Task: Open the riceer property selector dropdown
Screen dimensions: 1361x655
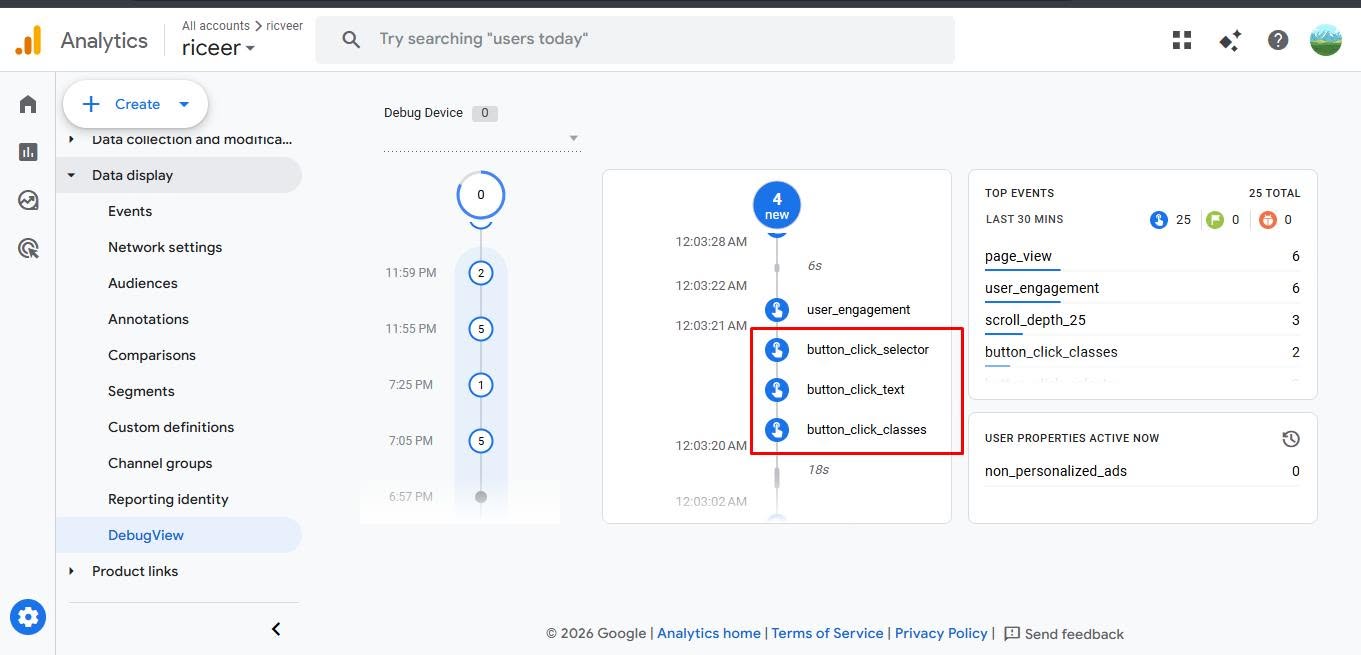Action: point(218,48)
